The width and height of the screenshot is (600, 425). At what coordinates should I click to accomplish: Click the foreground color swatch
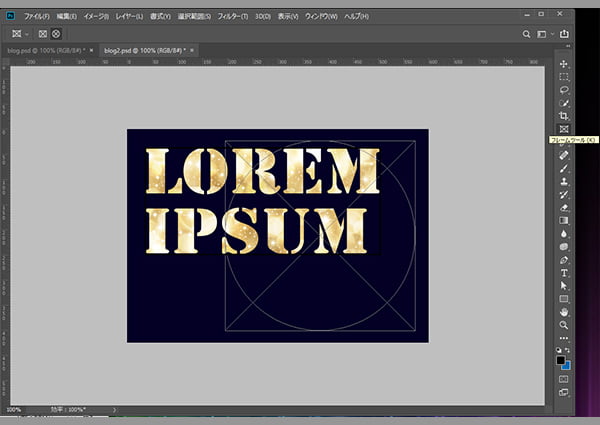point(561,360)
